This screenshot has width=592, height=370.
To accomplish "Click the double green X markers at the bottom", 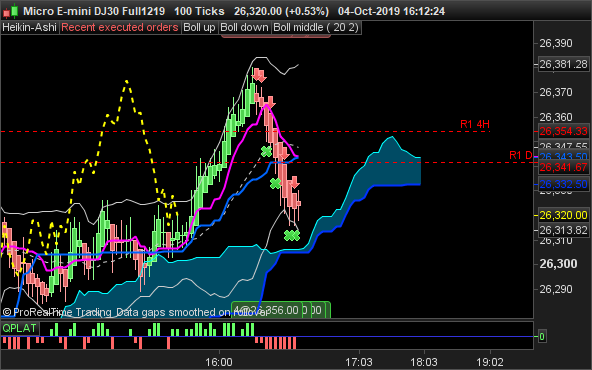I will pos(292,236).
